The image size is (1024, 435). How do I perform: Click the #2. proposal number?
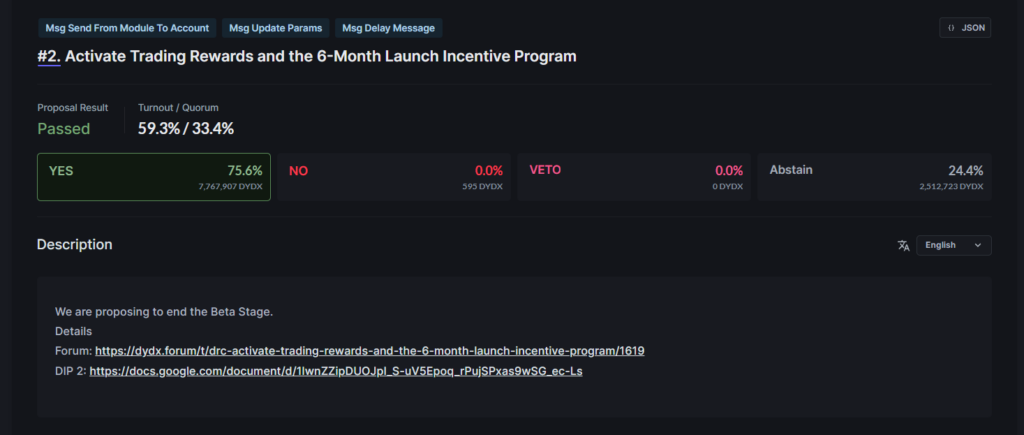pyautogui.click(x=49, y=57)
